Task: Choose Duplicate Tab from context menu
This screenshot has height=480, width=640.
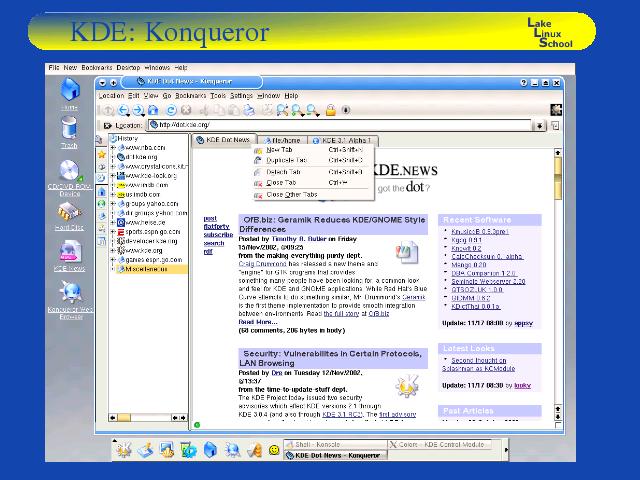Action: coord(313,160)
